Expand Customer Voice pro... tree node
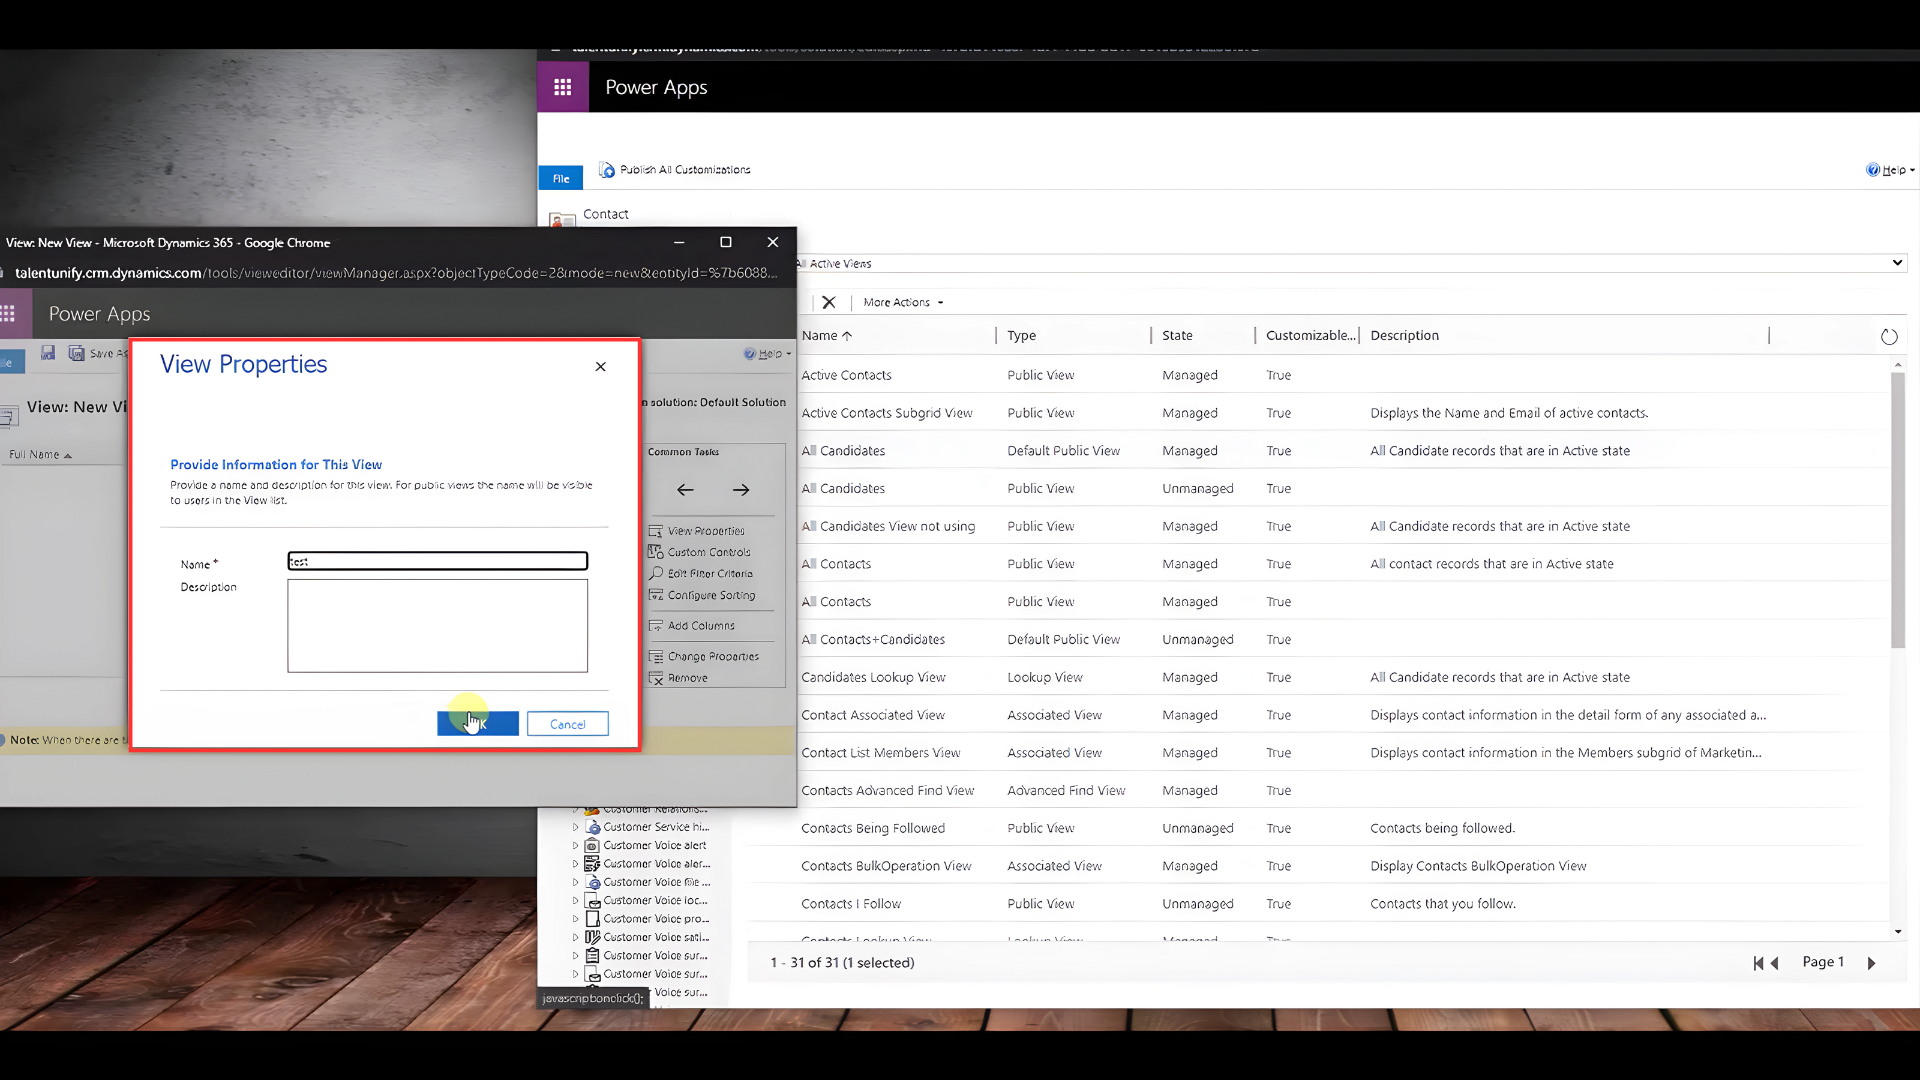 point(575,919)
